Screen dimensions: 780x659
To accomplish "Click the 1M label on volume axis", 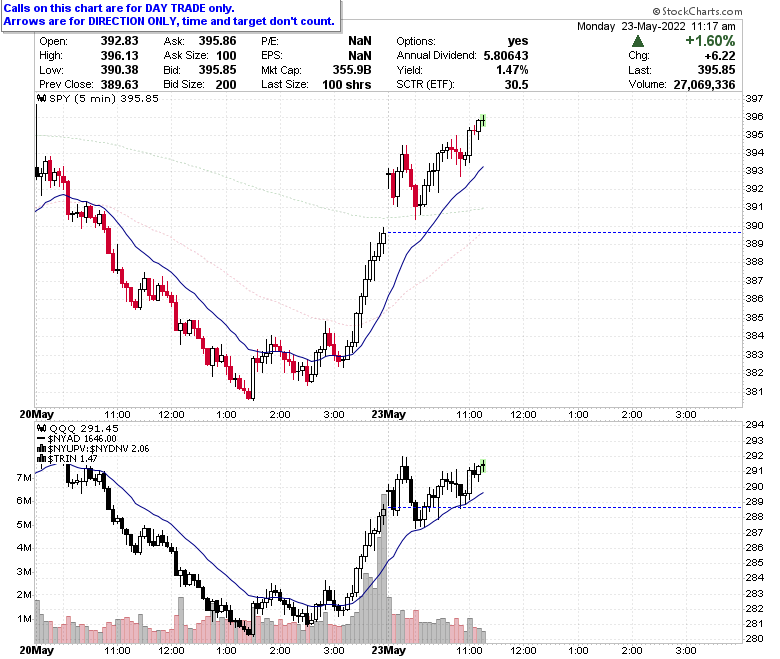I will (24, 619).
